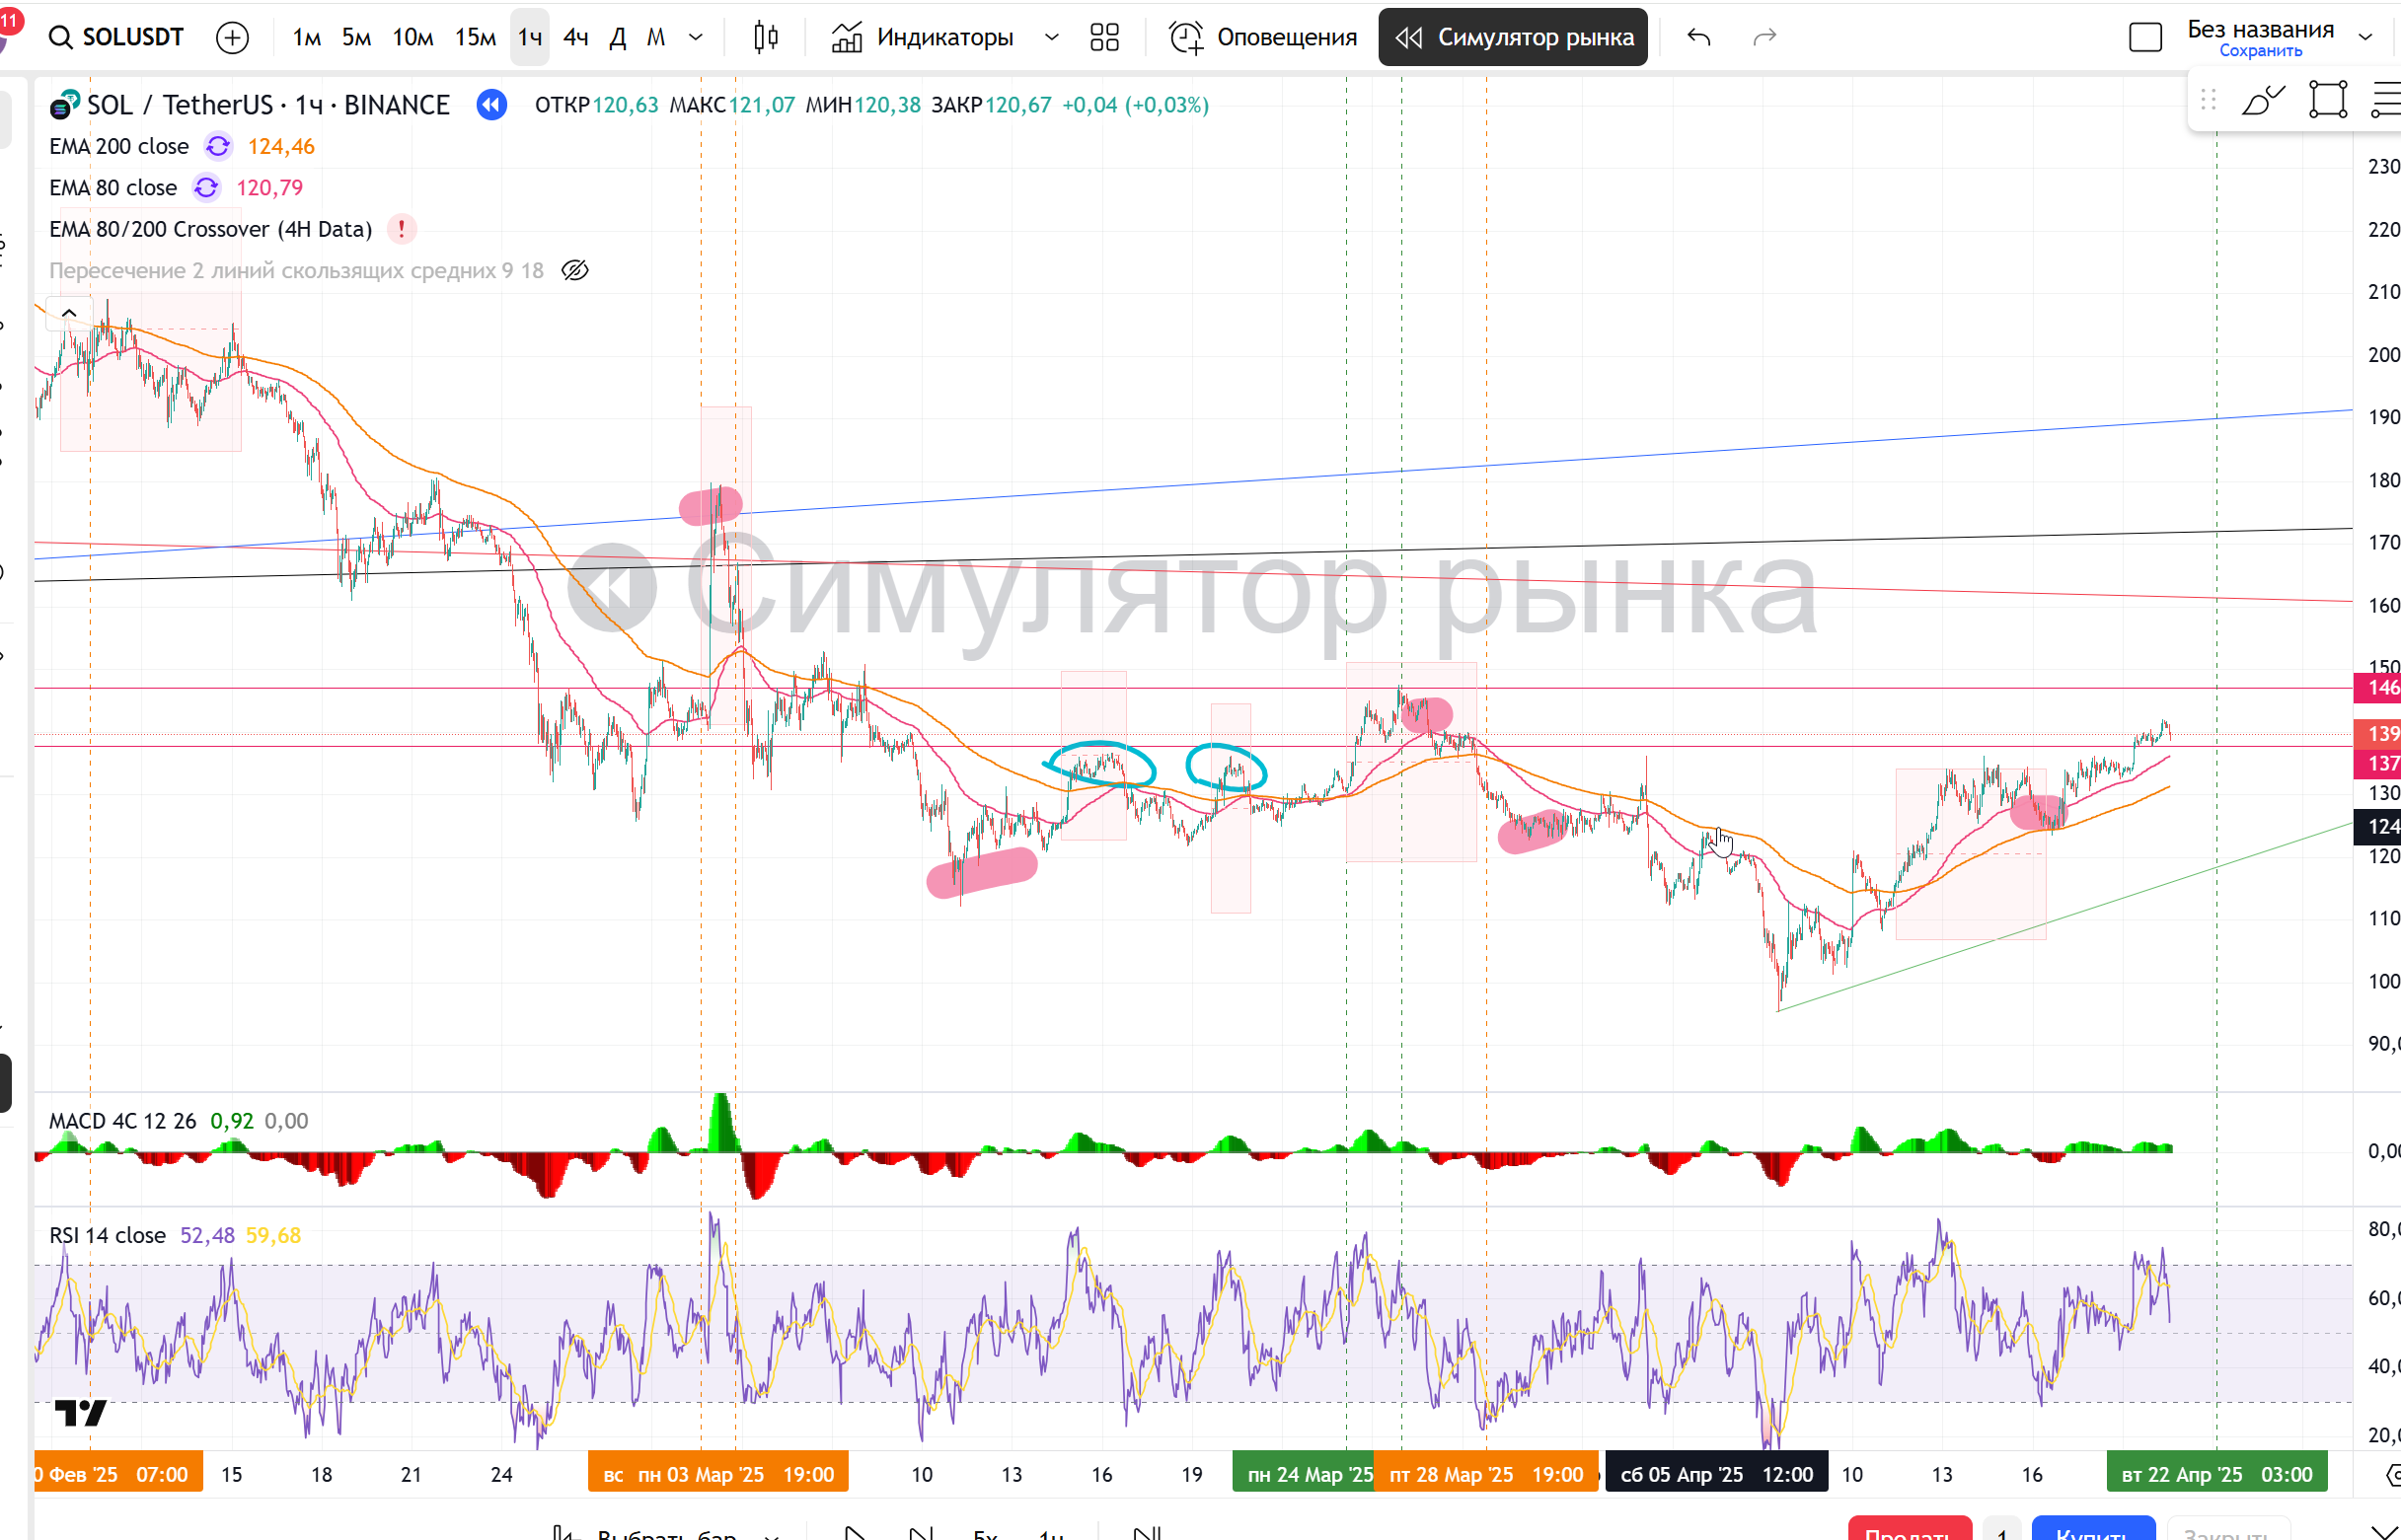Image resolution: width=2401 pixels, height=1540 pixels.
Task: Toggle the Симулятор рынка replay mode
Action: (1513, 37)
